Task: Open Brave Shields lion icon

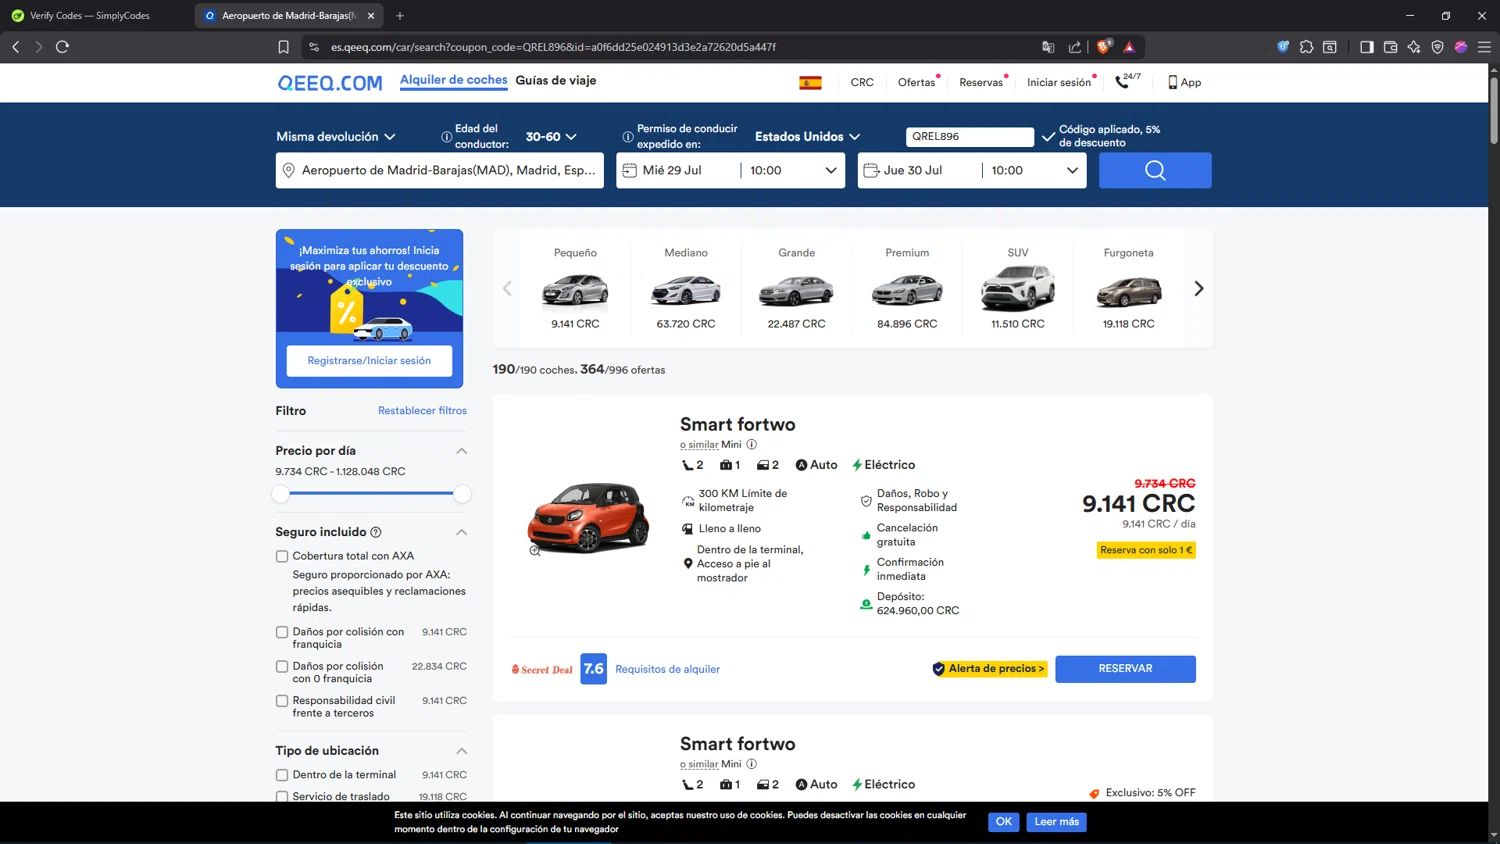Action: [1104, 47]
